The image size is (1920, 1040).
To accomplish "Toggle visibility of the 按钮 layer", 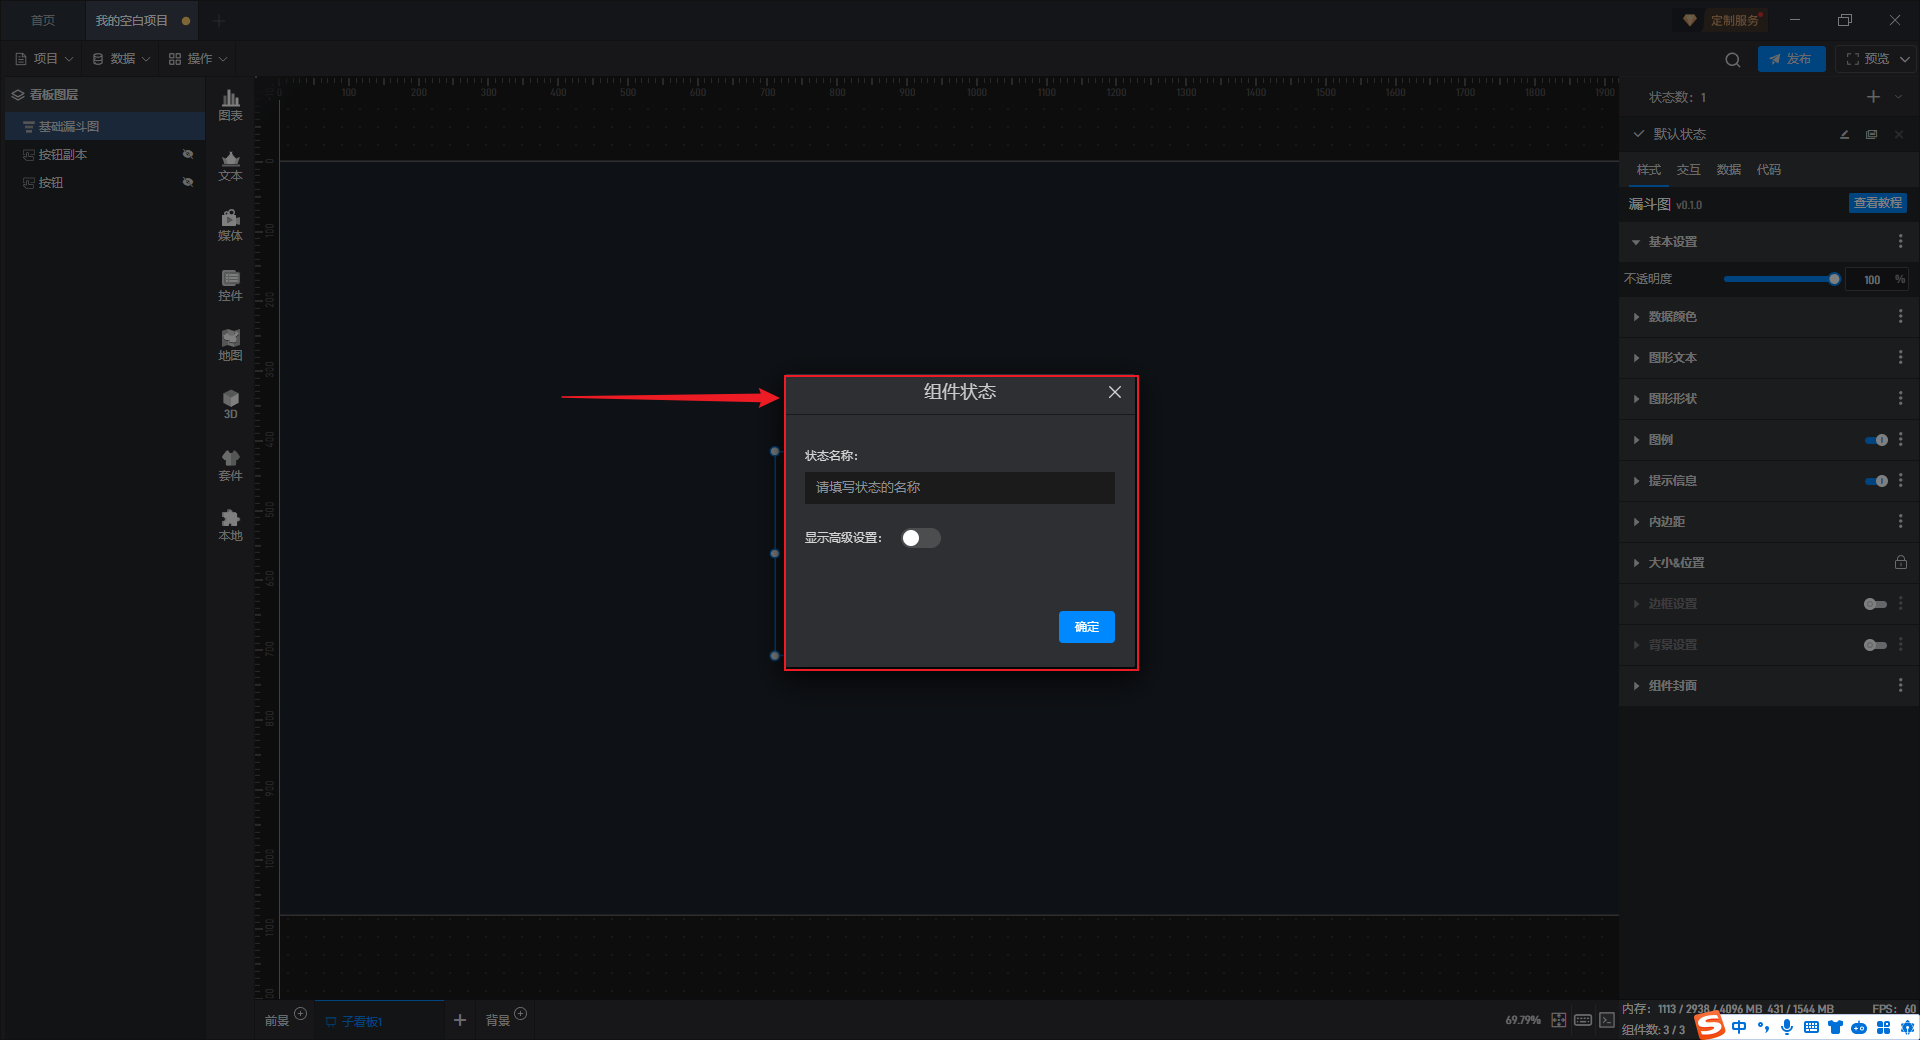I will tap(187, 182).
